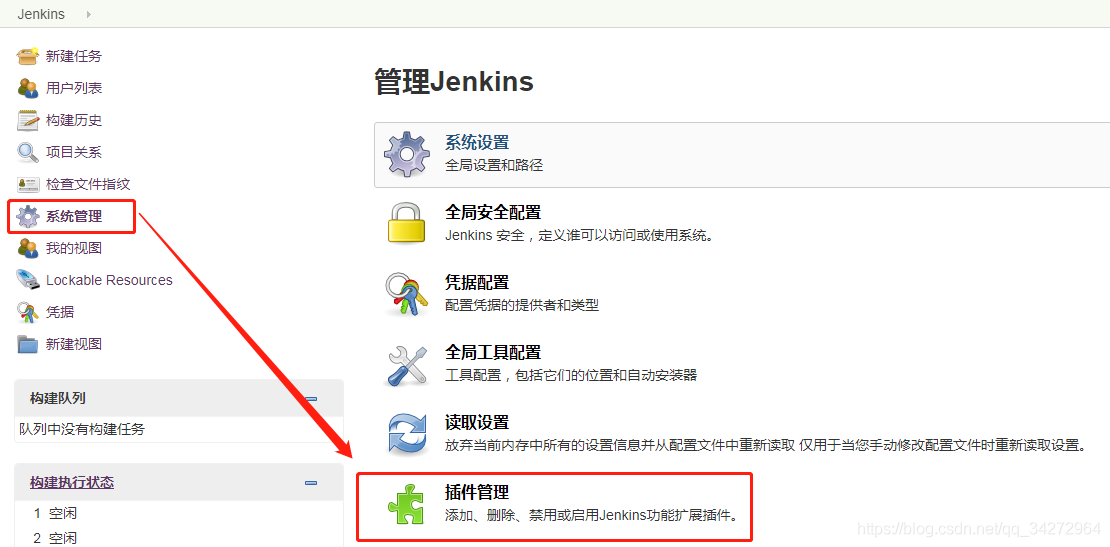Screen dimensions: 1110x547
Task: Open the 用户列表 link
Action: point(74,88)
